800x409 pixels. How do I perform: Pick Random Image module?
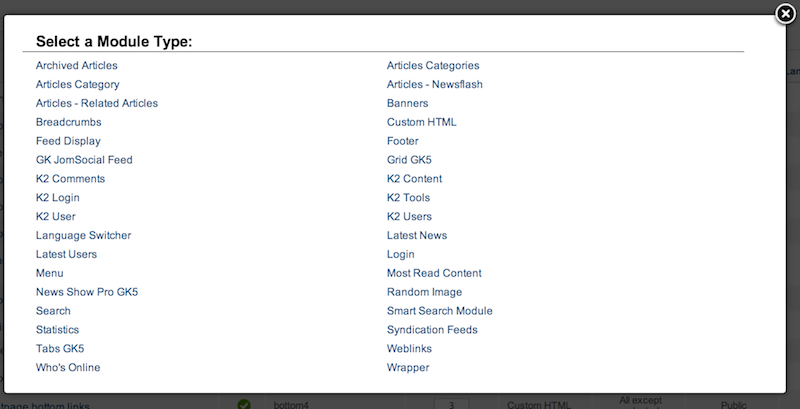click(424, 292)
